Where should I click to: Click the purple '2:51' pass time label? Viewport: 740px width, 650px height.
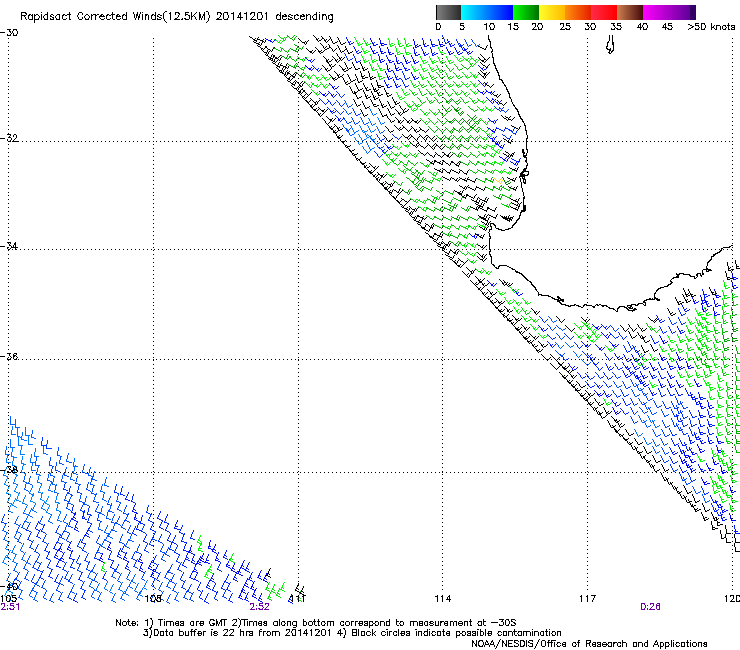tap(10, 607)
